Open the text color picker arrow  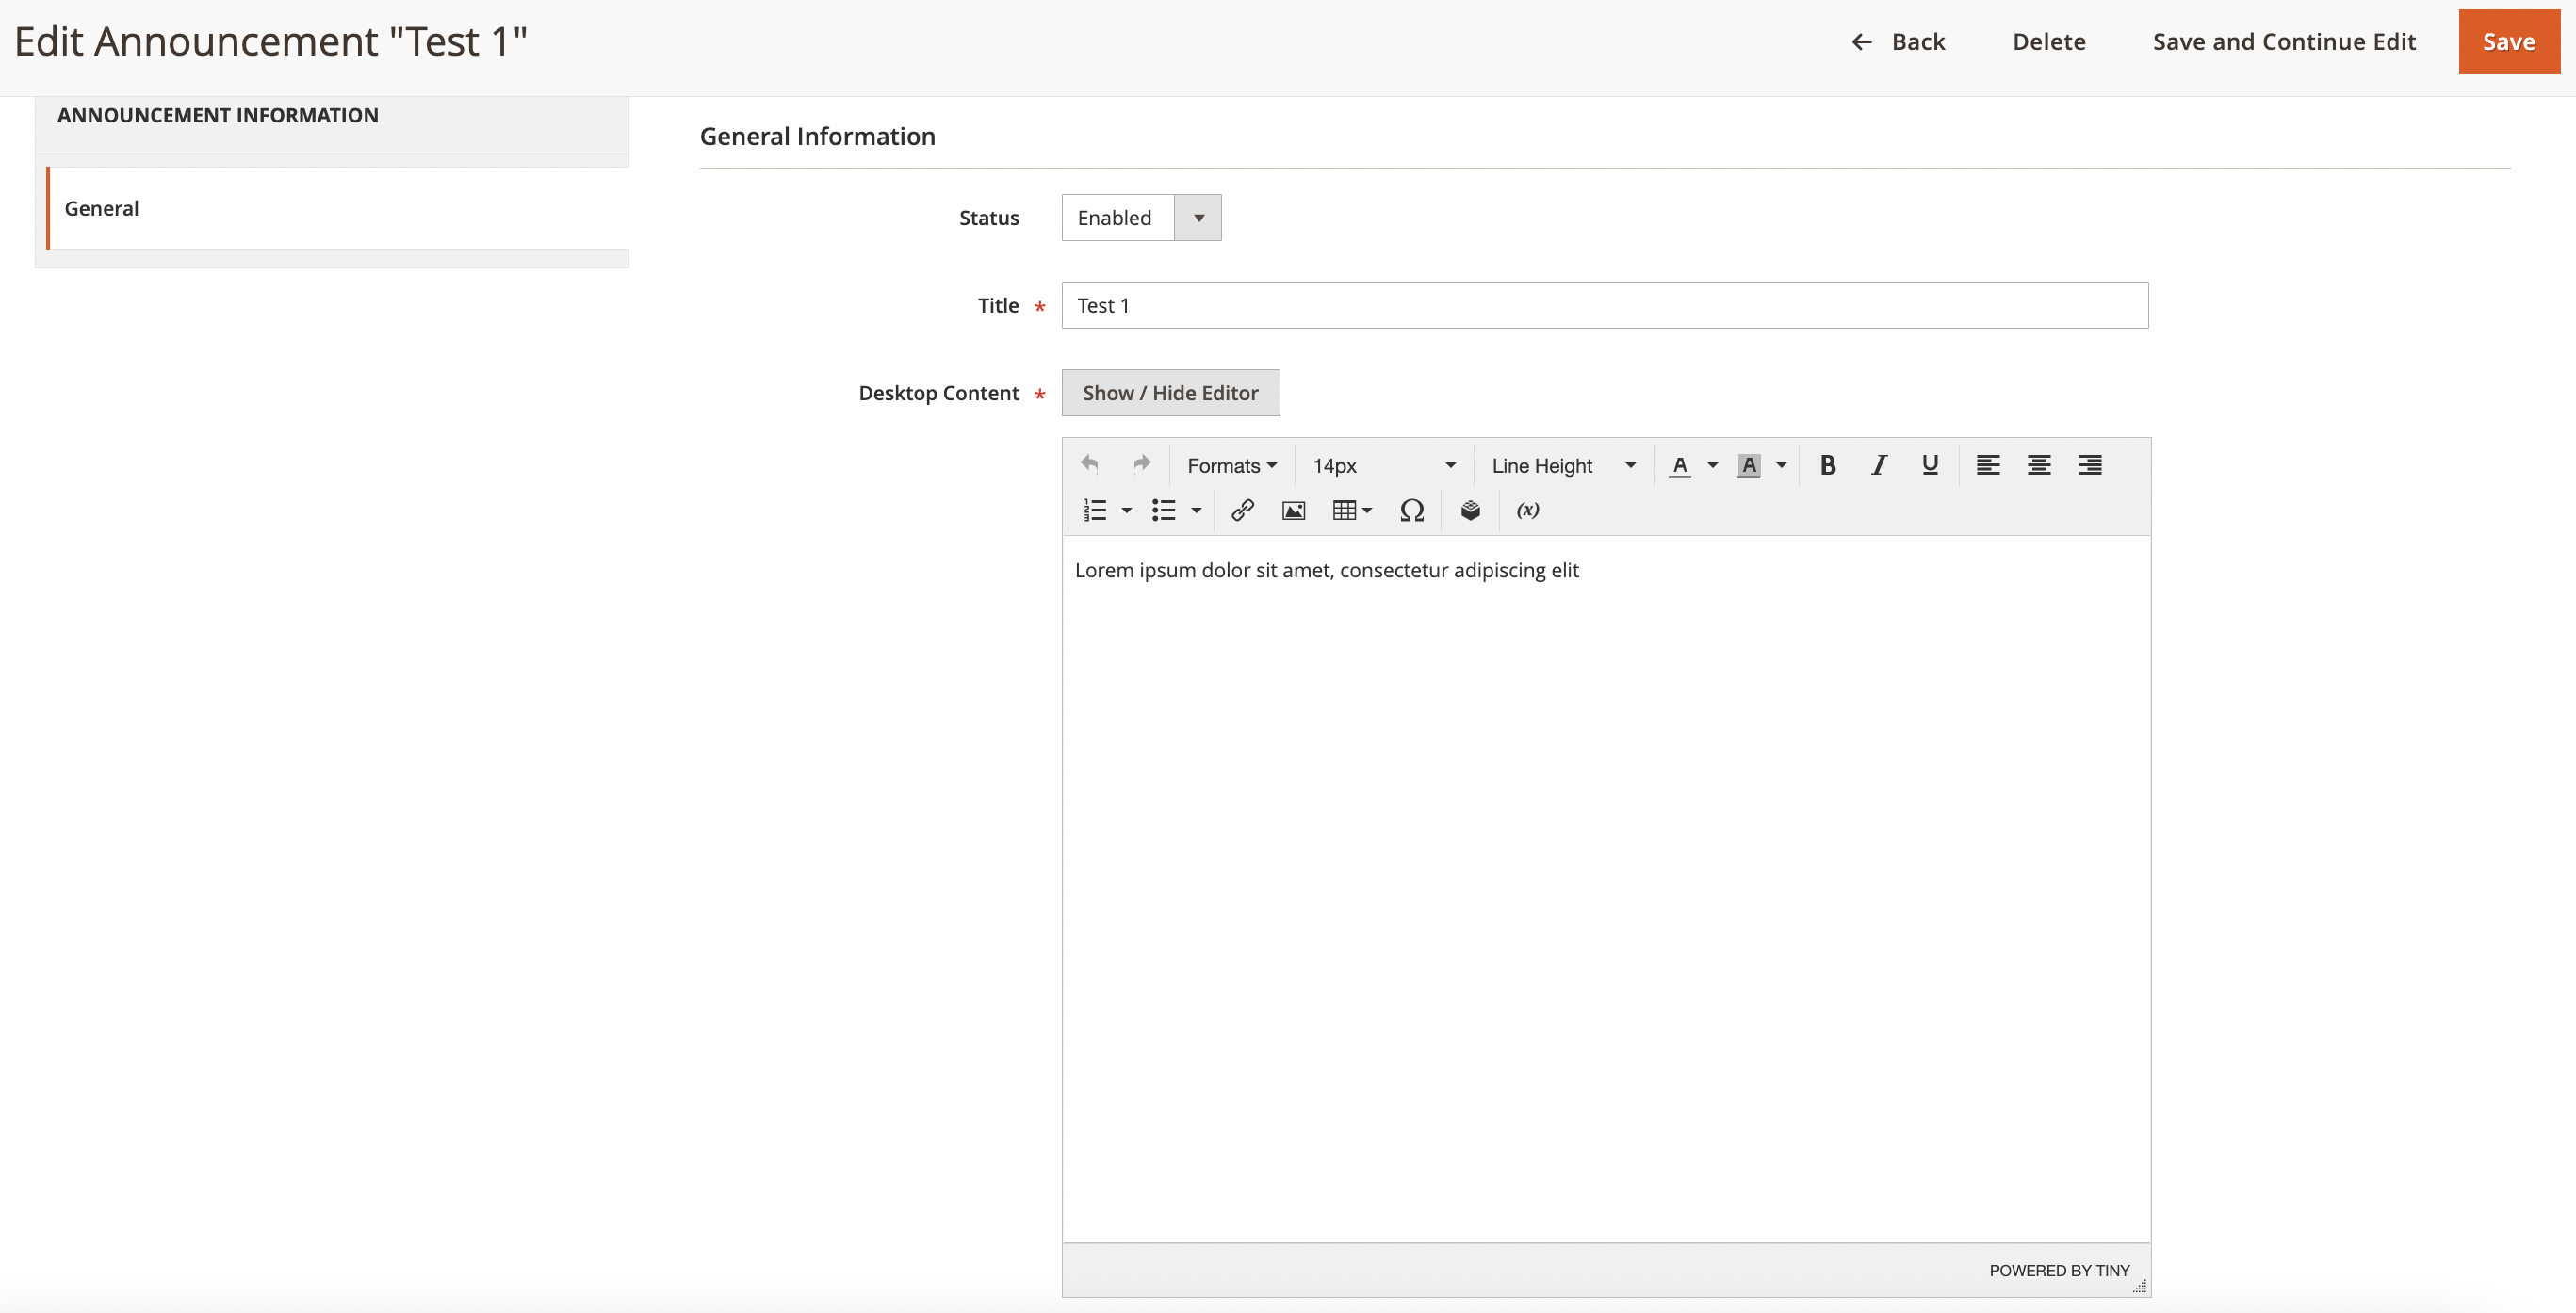point(1713,465)
